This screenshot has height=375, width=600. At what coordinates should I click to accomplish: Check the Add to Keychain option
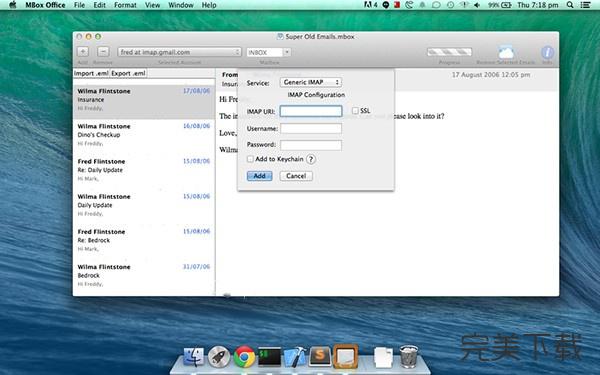[250, 159]
